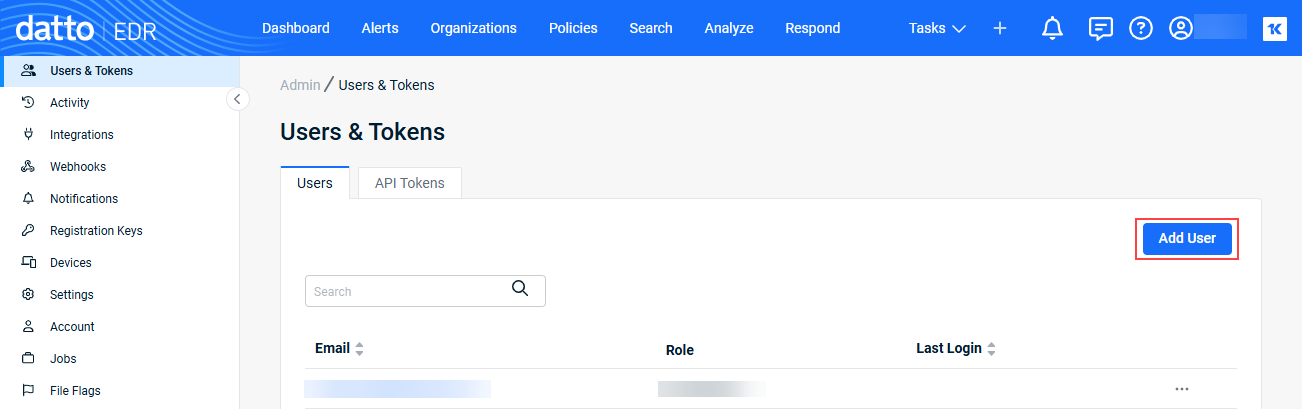Click into the Search input field
This screenshot has height=409, width=1302.
[x=405, y=292]
